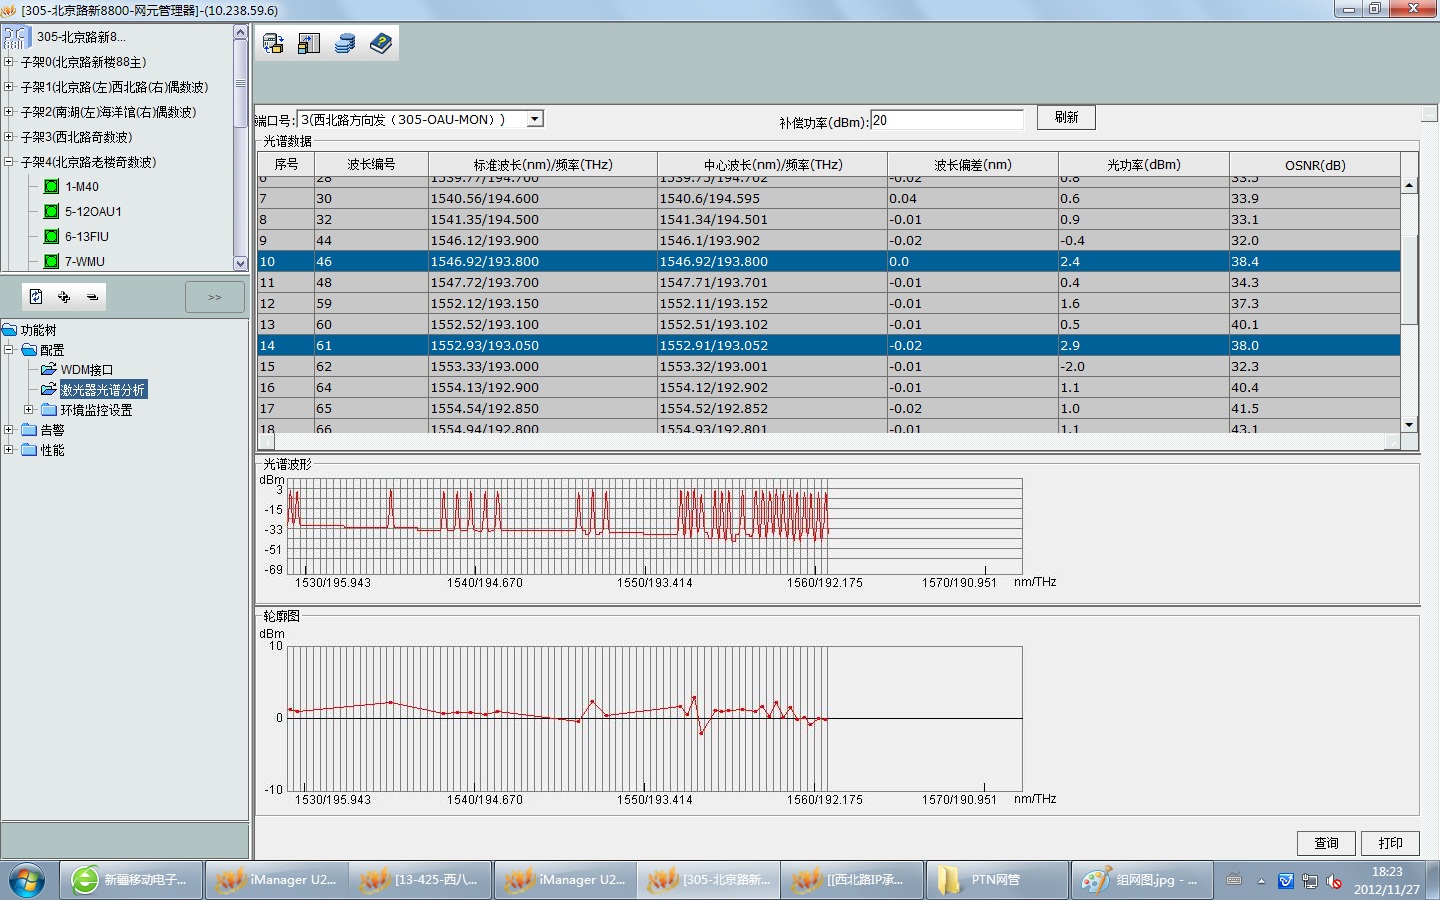Click the 功能树 root folder icon
This screenshot has width=1440, height=900.
(10, 330)
